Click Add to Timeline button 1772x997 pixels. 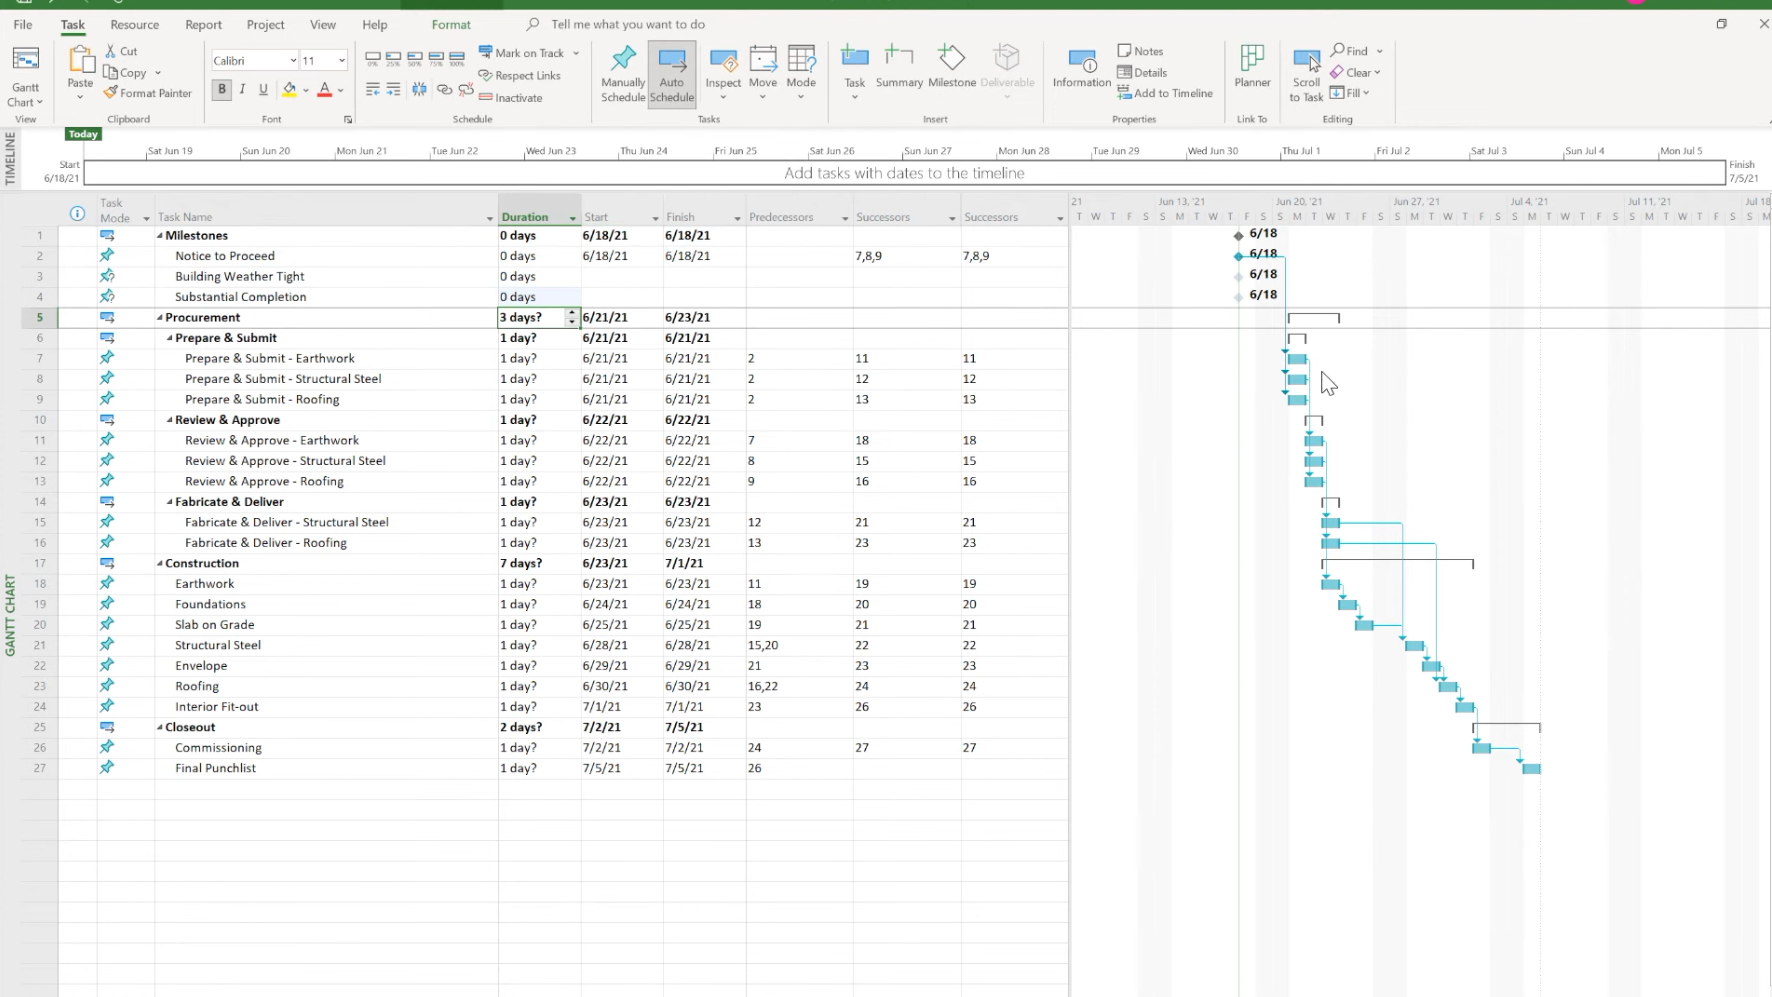point(1165,93)
